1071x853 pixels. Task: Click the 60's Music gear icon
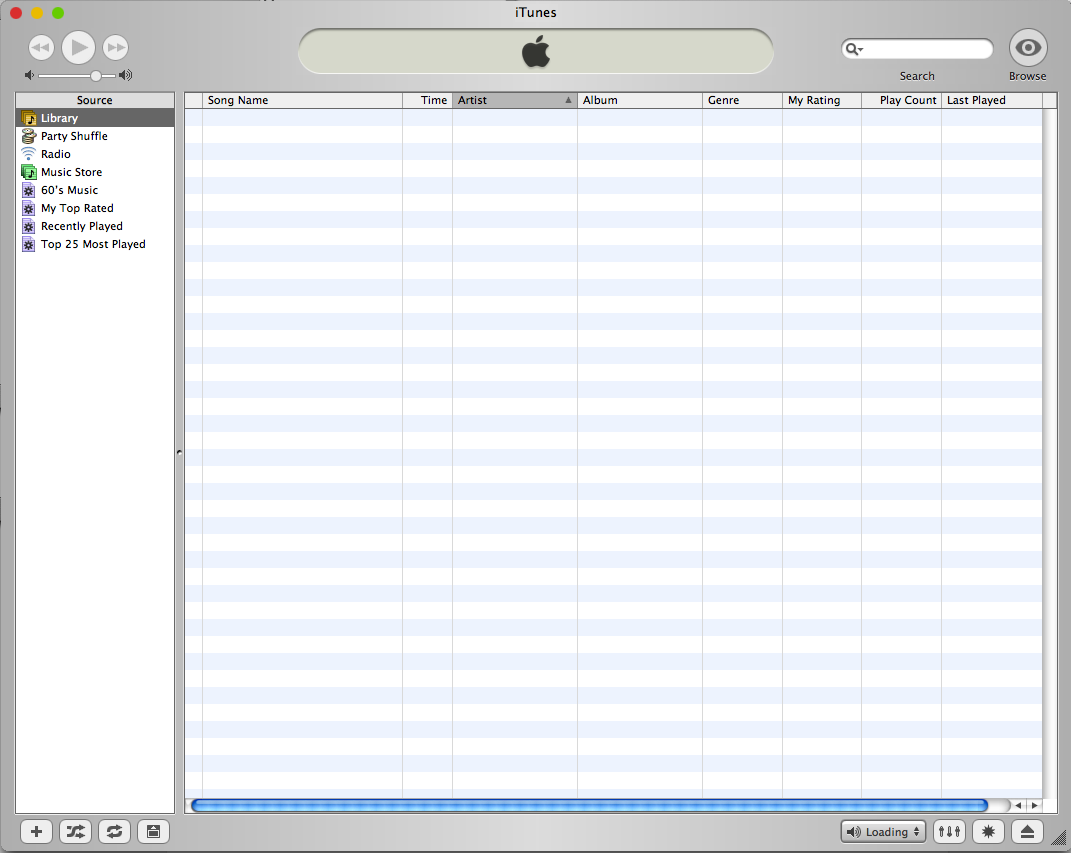pos(28,190)
